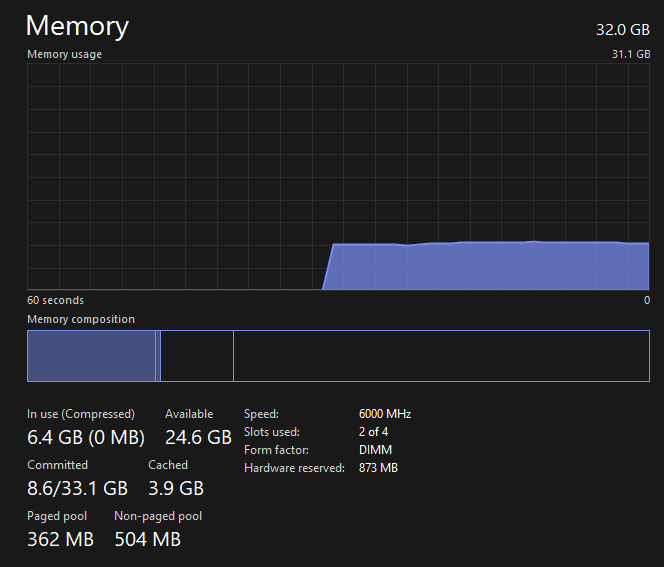Select the 3.9 GB Cached value
The width and height of the screenshot is (664, 567).
(176, 488)
